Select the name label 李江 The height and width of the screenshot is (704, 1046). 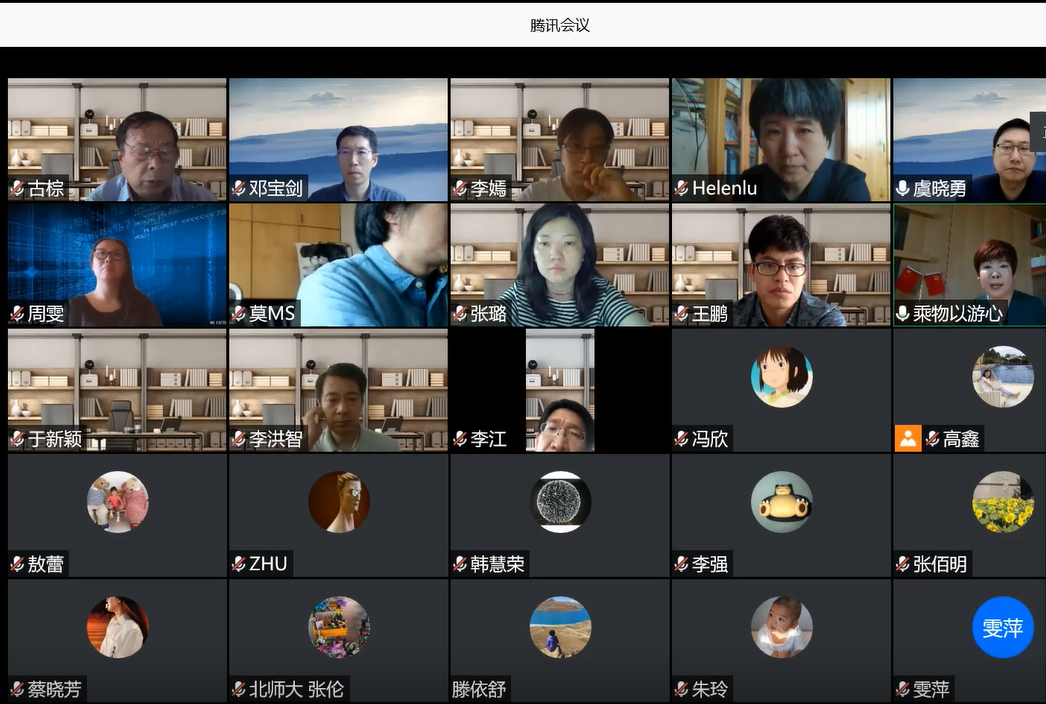point(488,439)
